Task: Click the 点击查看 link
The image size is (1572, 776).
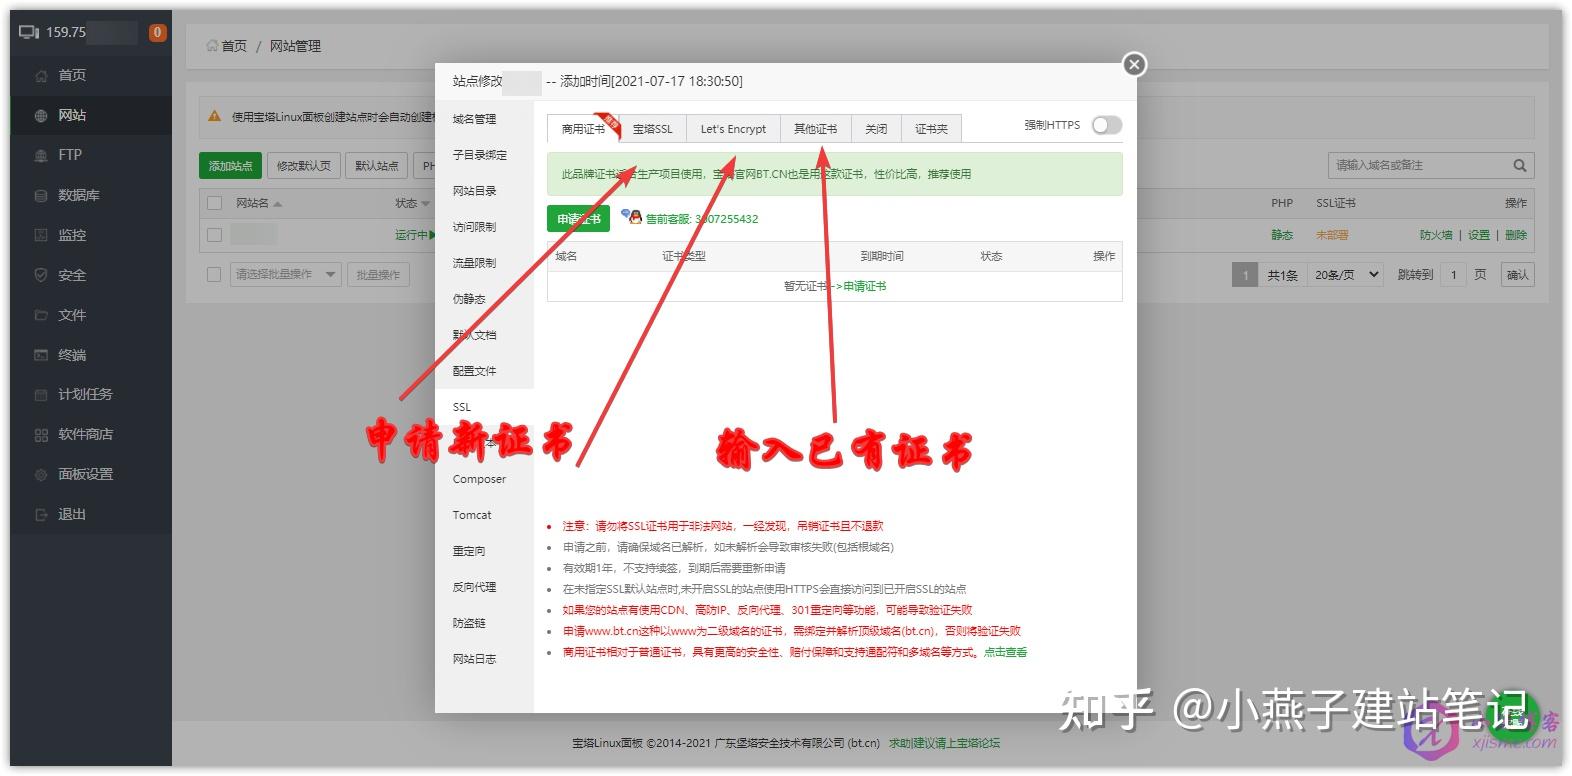Action: pyautogui.click(x=1005, y=652)
